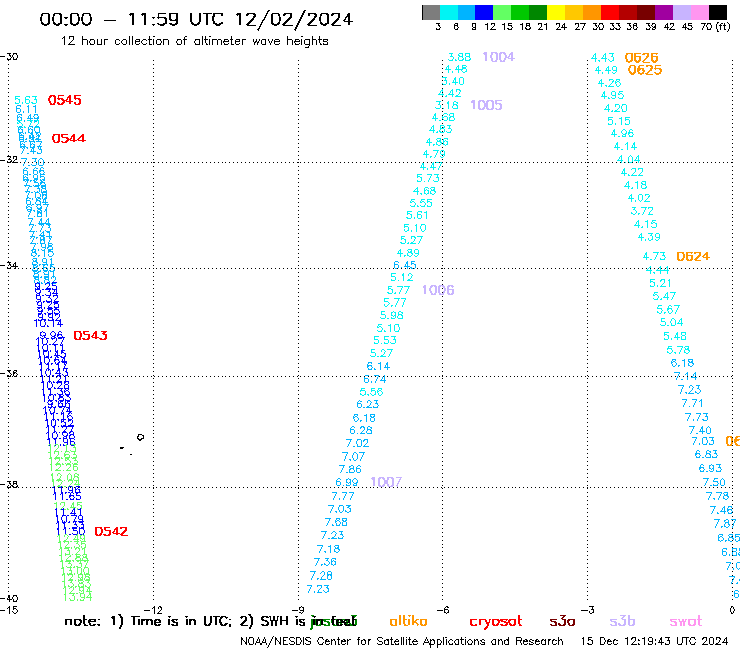
Task: Click the subtitle '12 hour collection of altimeter wave heights'
Action: pos(194,41)
